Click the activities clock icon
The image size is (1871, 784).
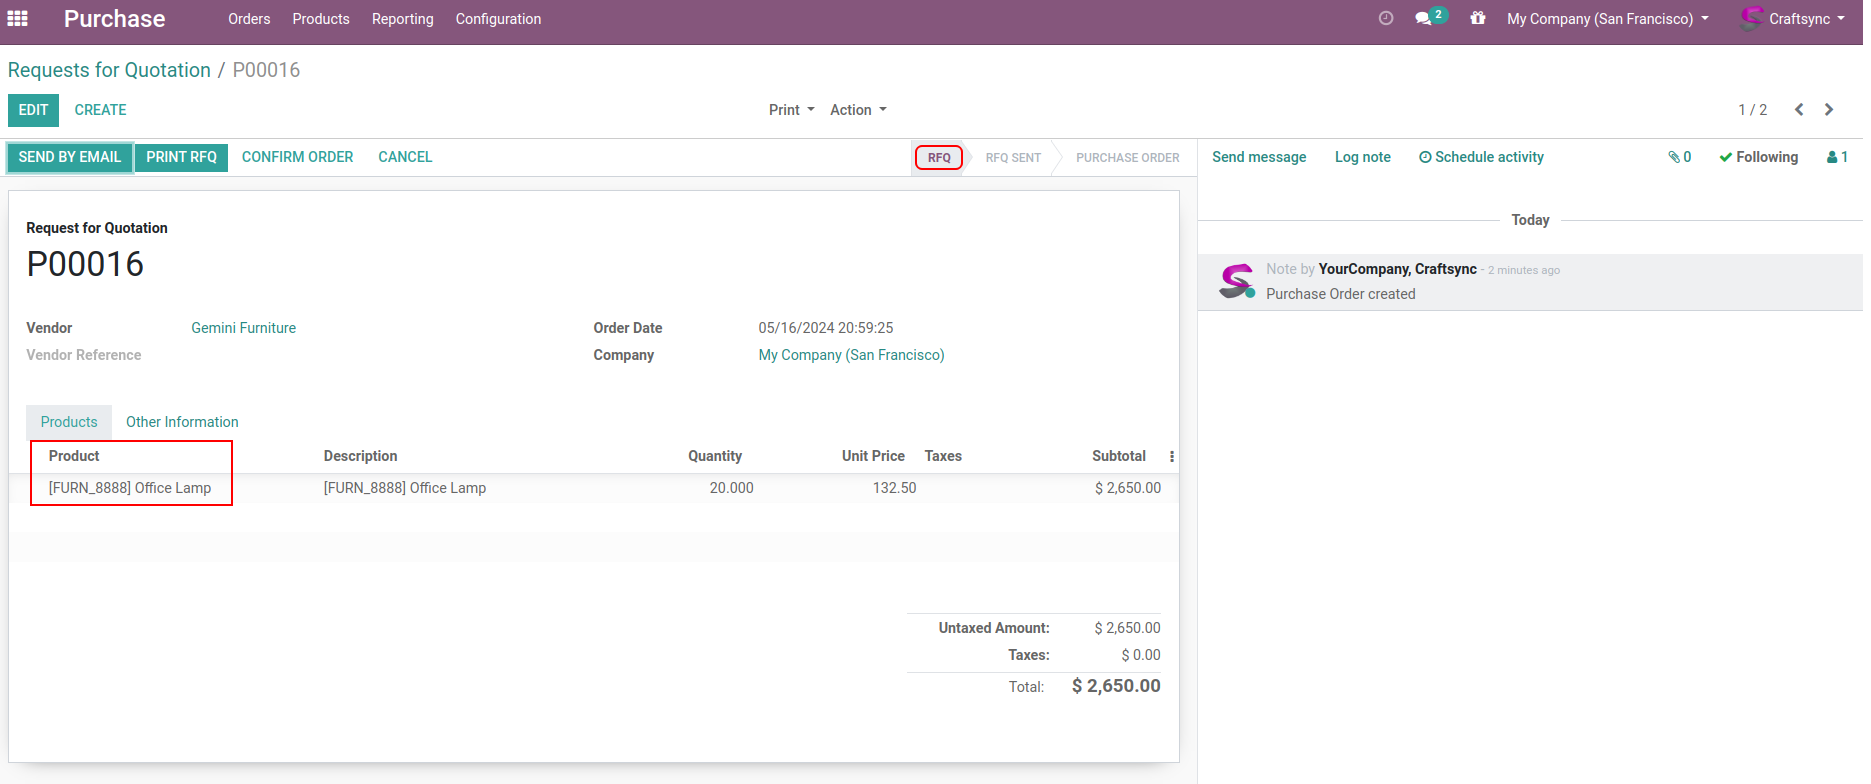(x=1385, y=18)
